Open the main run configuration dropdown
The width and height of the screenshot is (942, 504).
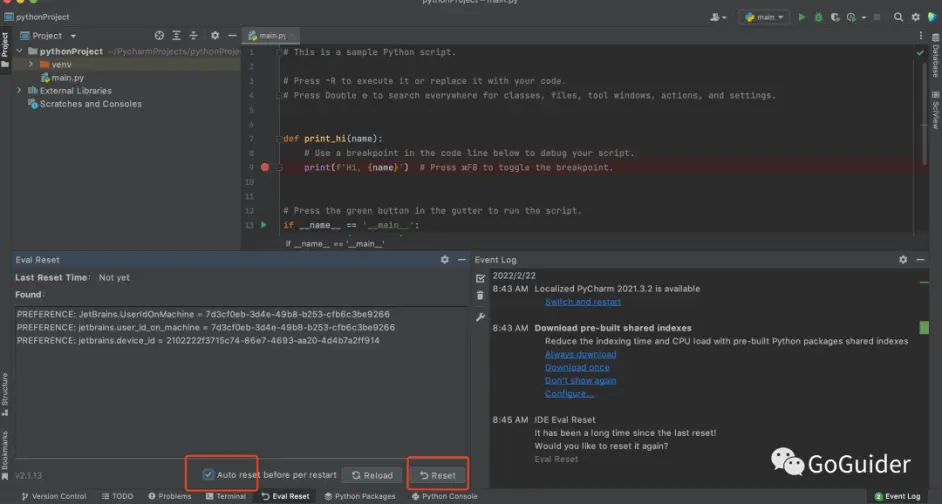click(x=764, y=17)
